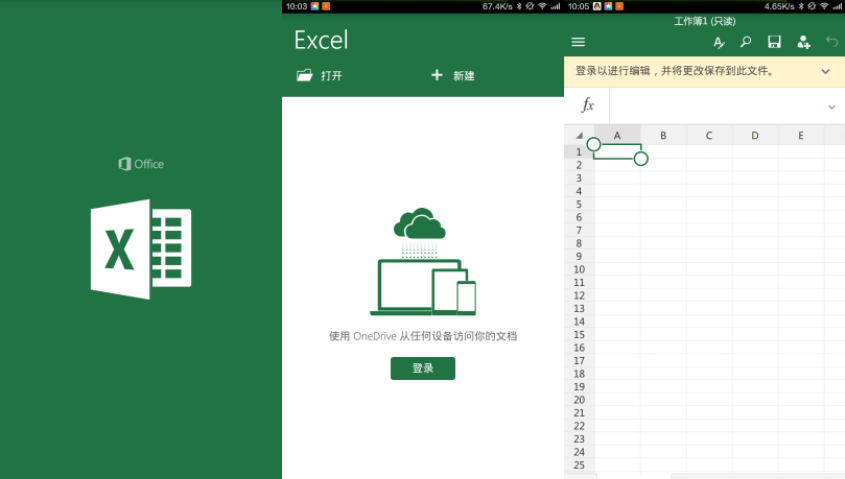The width and height of the screenshot is (845, 479).
Task: Tap the Office logo on splash screen
Action: (141, 164)
